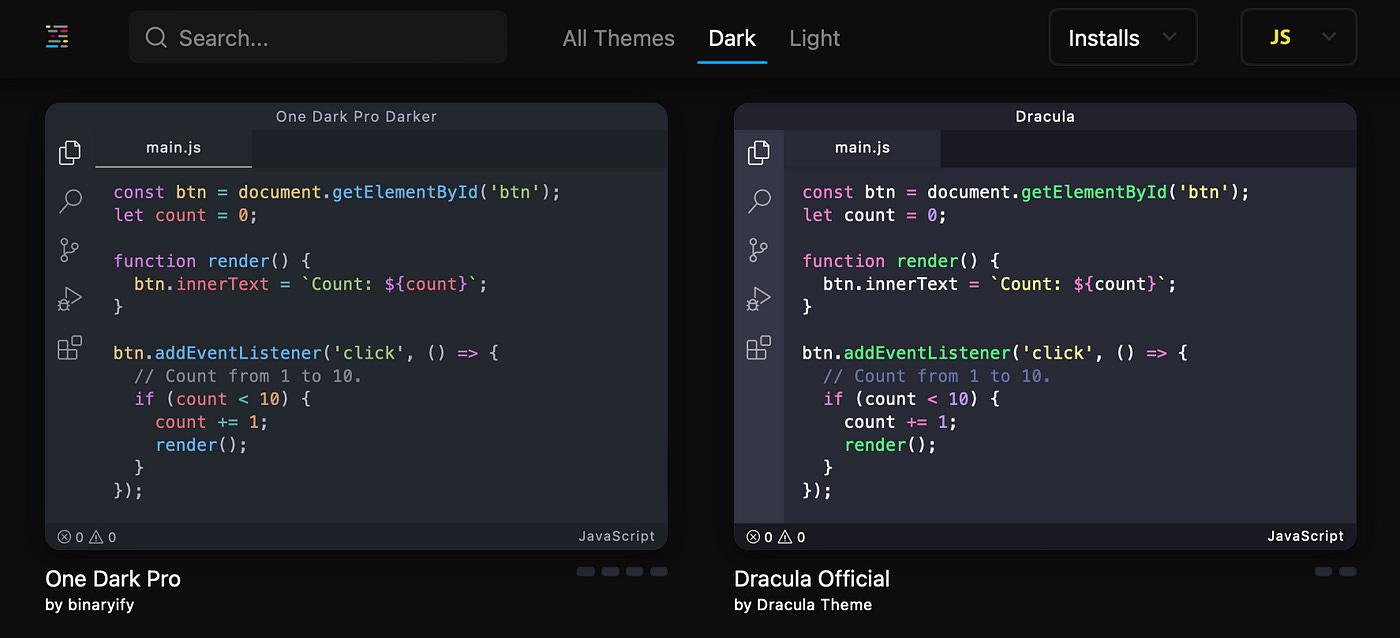This screenshot has width=1400, height=638.
Task: Open the Dracula Official theme link
Action: (812, 579)
